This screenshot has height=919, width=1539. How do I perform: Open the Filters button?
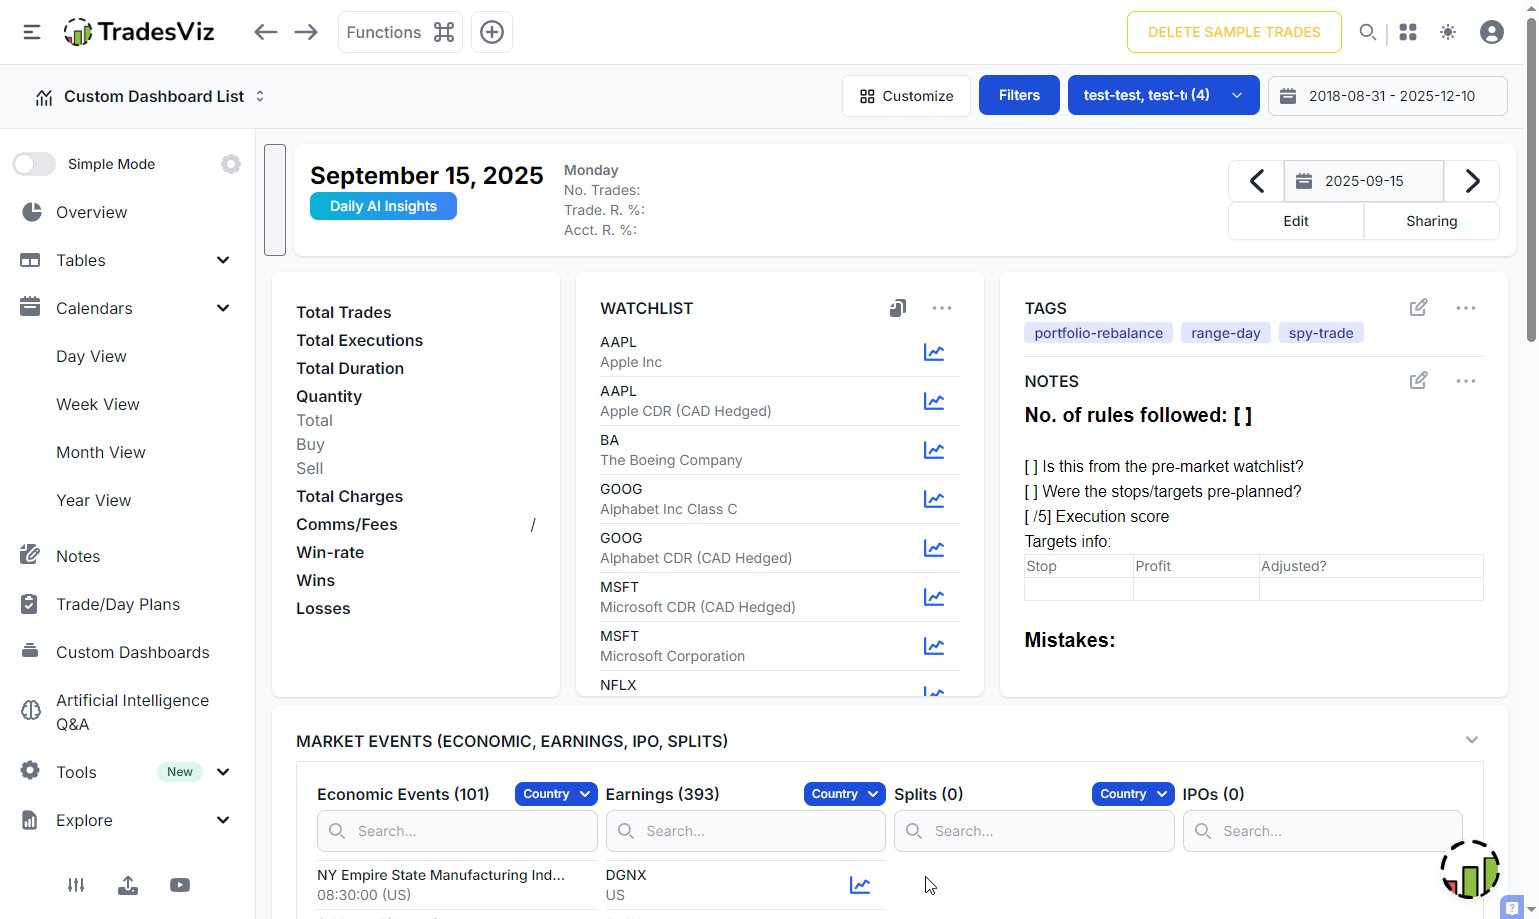click(1019, 95)
